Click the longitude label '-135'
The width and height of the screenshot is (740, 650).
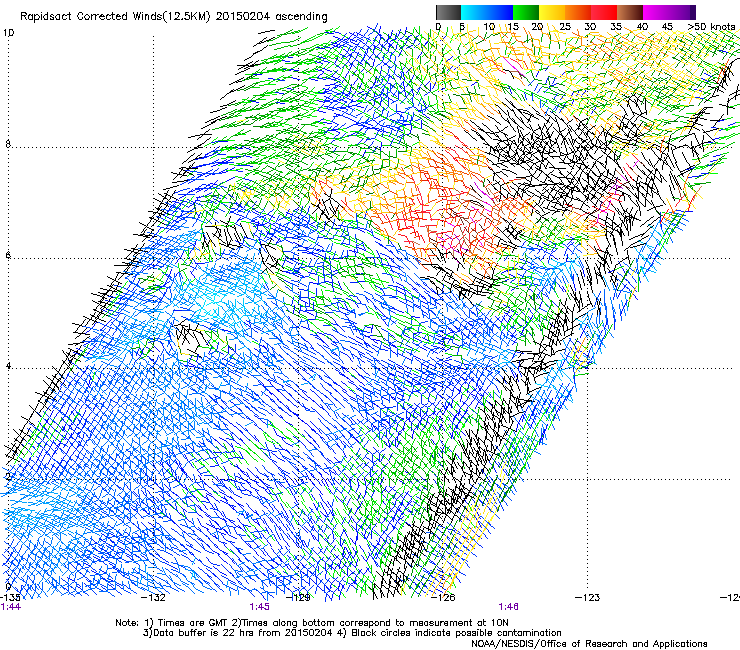[x=10, y=598]
